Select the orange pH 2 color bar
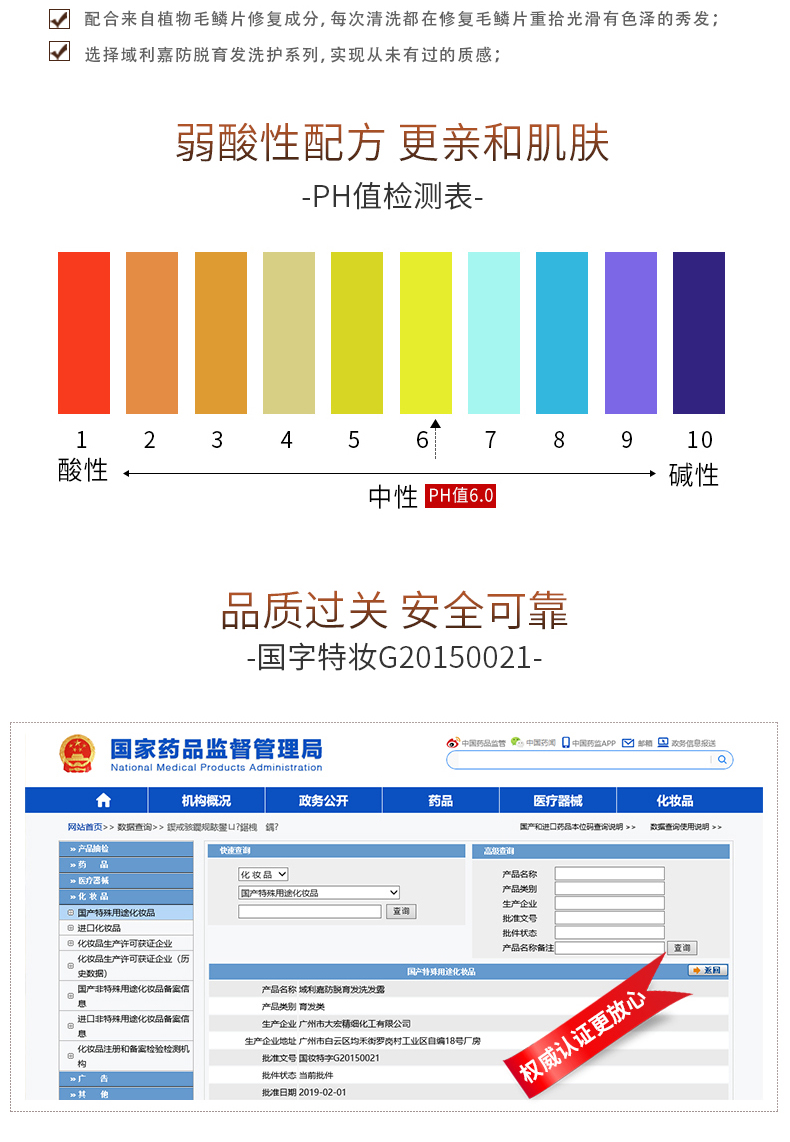This screenshot has height=1142, width=790. point(151,333)
